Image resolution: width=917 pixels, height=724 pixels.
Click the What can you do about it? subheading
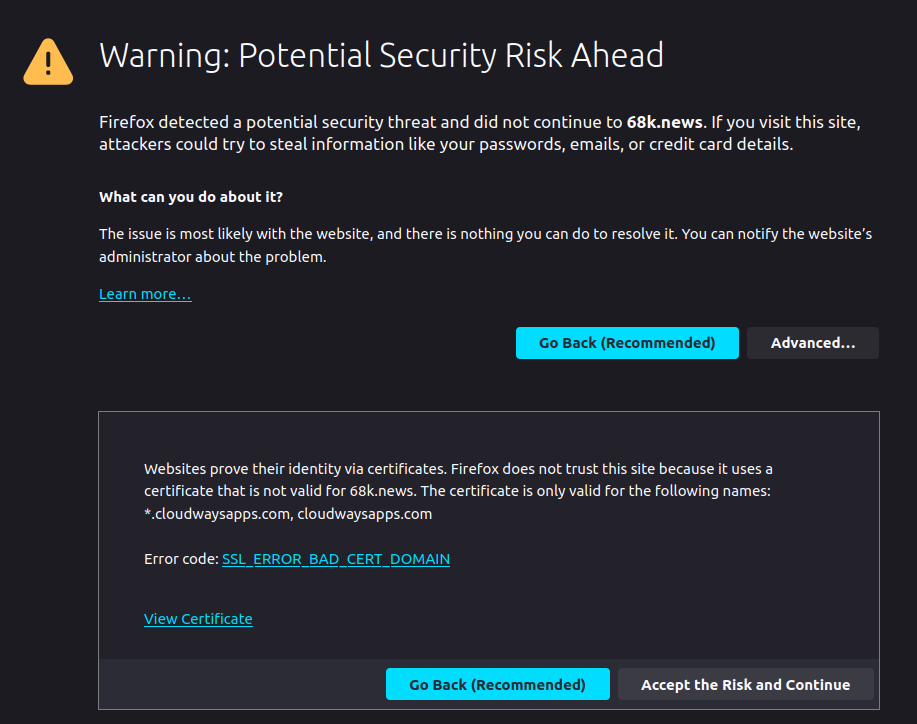click(x=191, y=197)
